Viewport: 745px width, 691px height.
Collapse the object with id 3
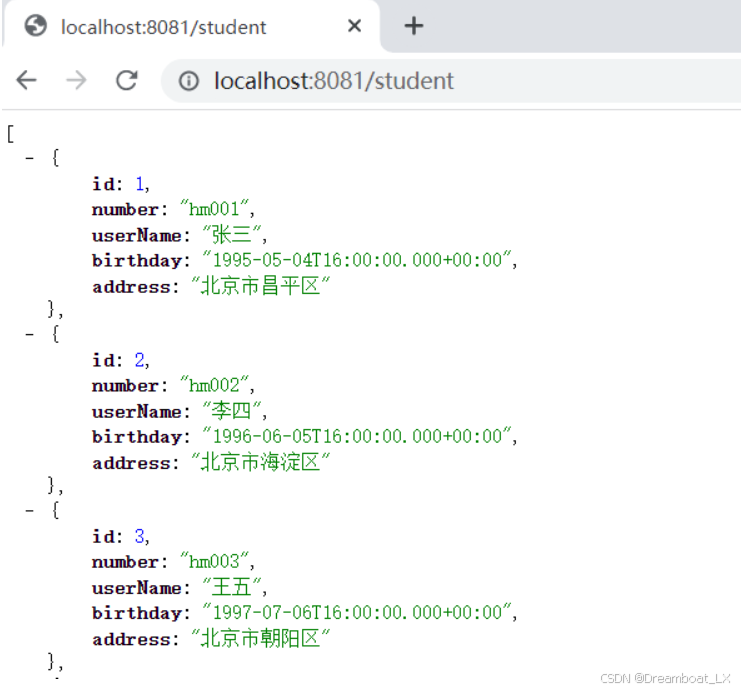(29, 510)
